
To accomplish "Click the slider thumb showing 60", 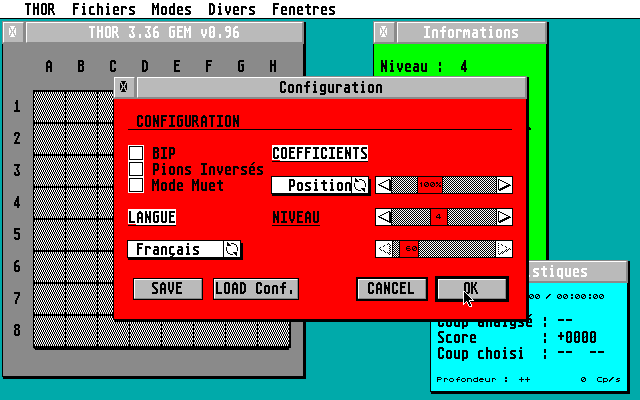I will coord(409,249).
